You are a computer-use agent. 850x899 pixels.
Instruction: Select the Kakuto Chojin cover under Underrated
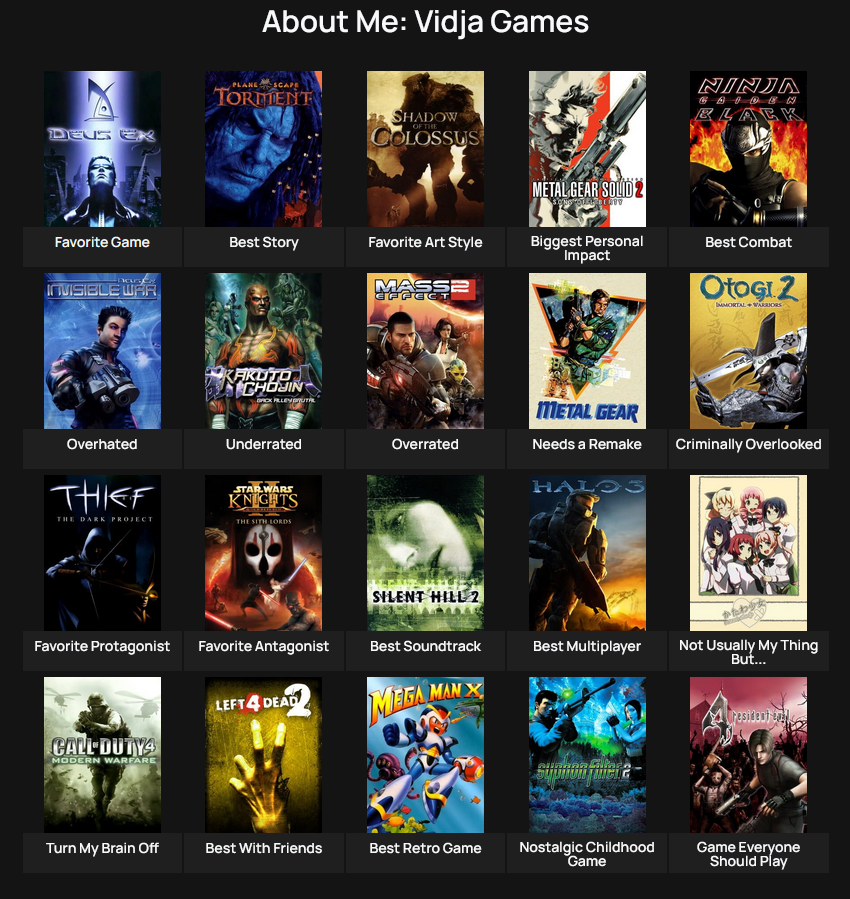point(263,351)
